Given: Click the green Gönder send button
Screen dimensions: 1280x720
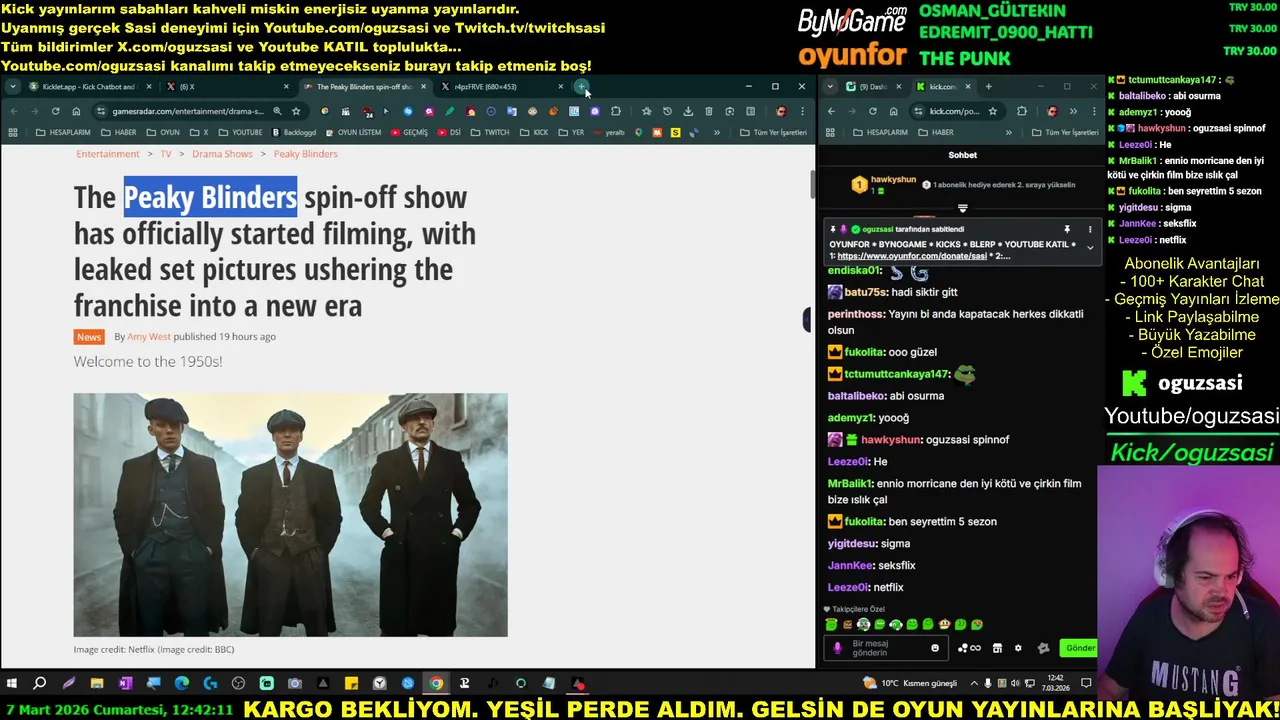Looking at the screenshot, I should (x=1079, y=648).
